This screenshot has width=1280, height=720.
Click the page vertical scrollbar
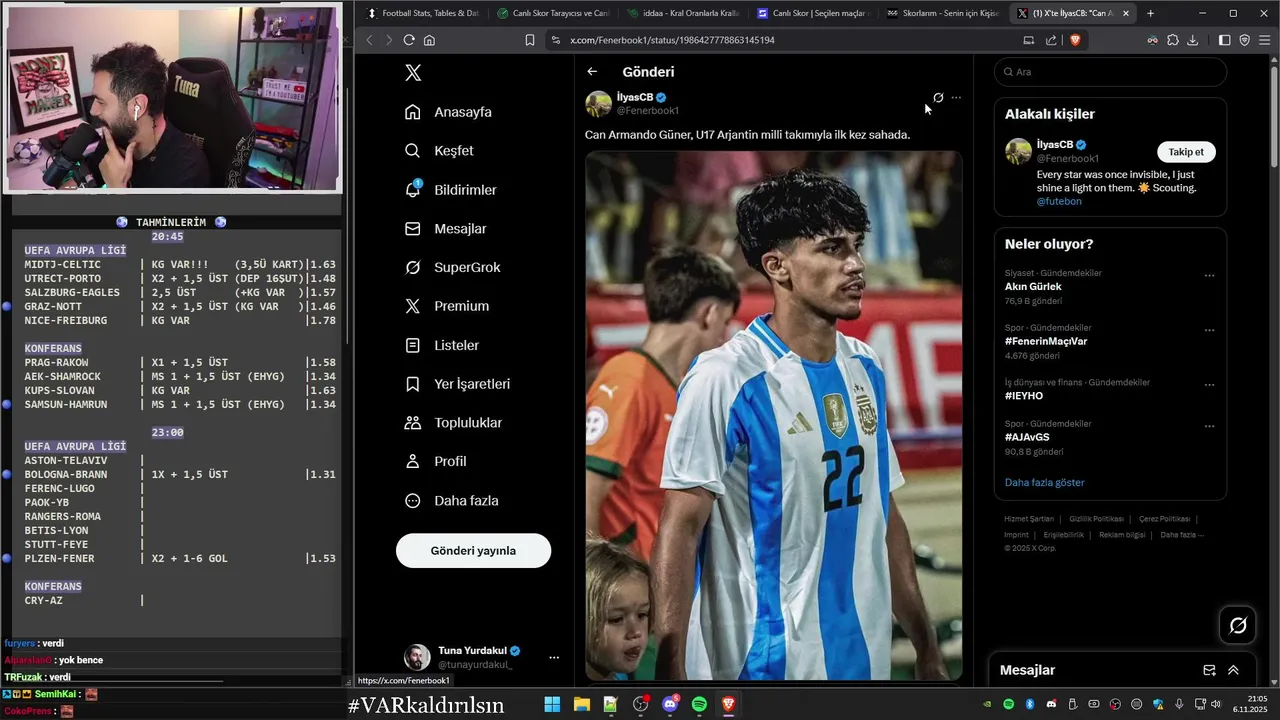(1274, 115)
